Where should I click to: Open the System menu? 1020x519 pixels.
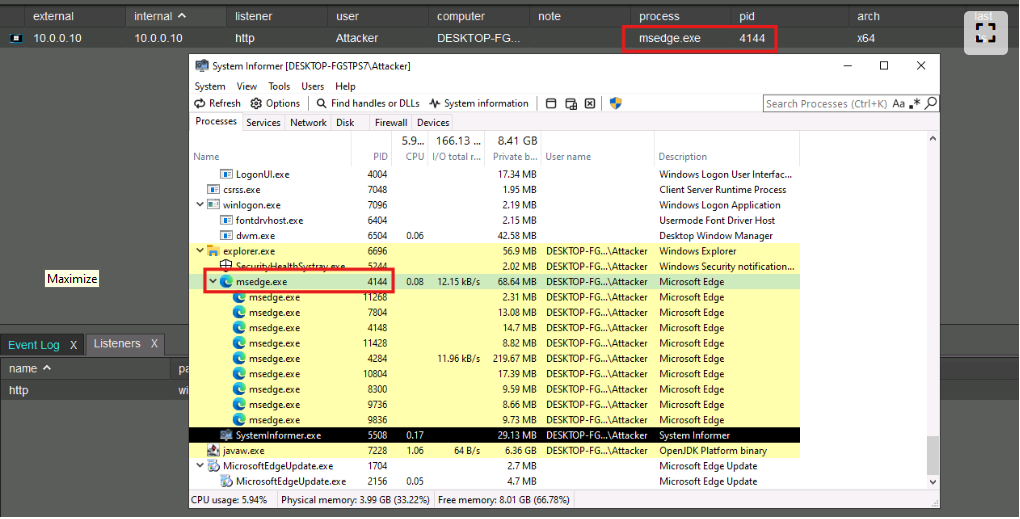(209, 86)
